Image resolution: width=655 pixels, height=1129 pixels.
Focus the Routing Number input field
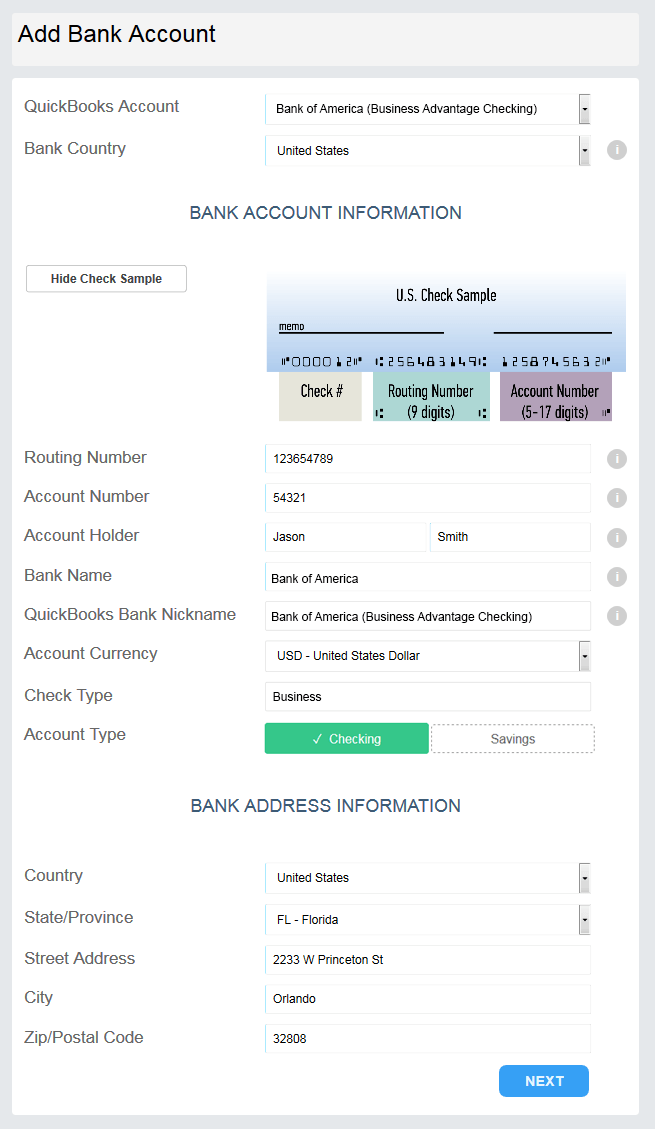point(428,459)
